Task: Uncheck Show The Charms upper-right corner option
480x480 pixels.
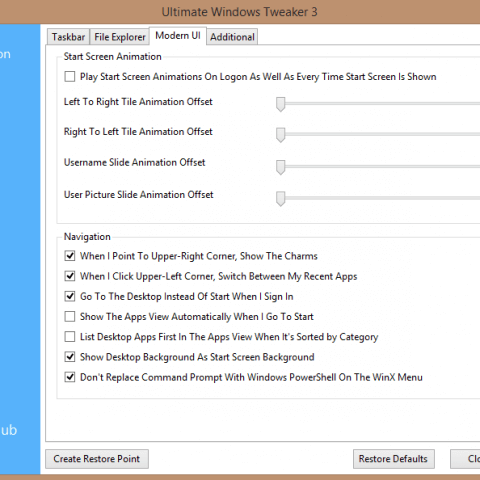Action: 70,256
